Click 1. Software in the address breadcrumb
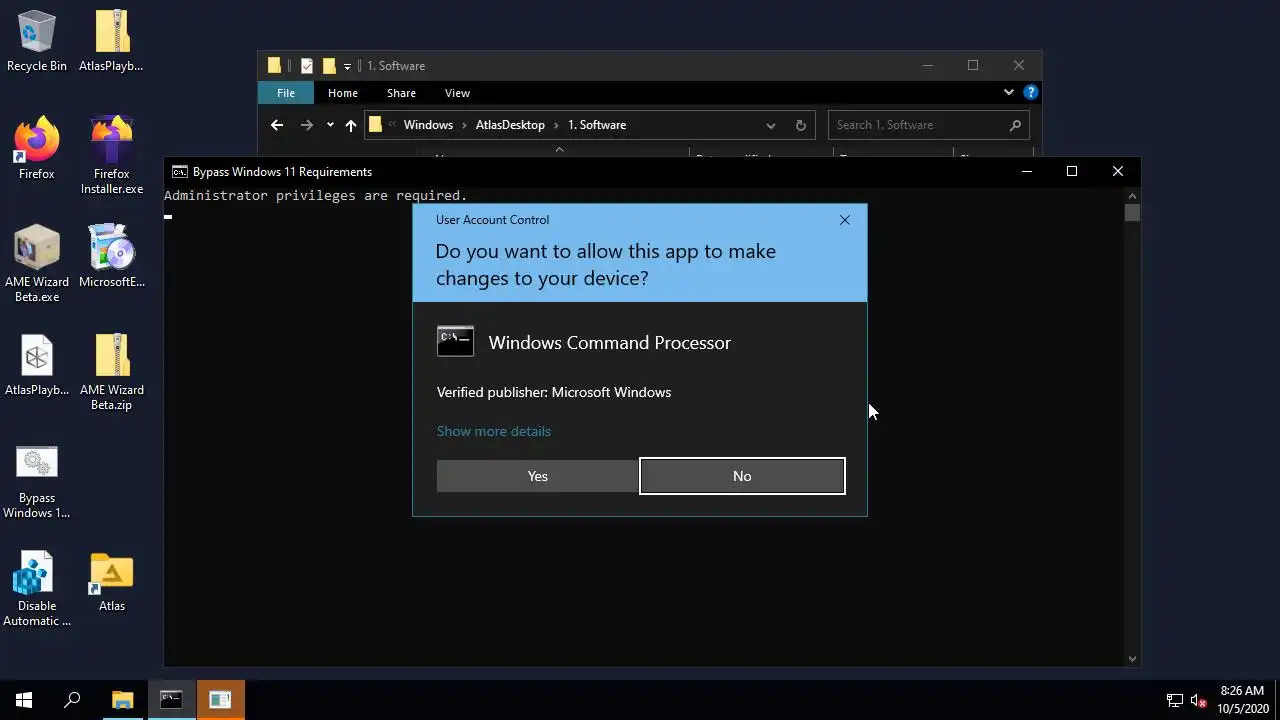This screenshot has width=1280, height=720. tap(597, 125)
